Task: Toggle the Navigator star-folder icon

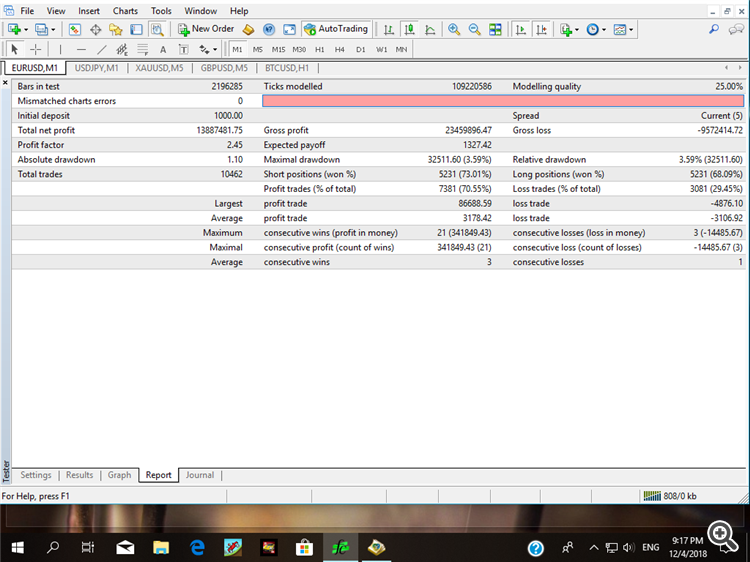Action: pos(116,30)
